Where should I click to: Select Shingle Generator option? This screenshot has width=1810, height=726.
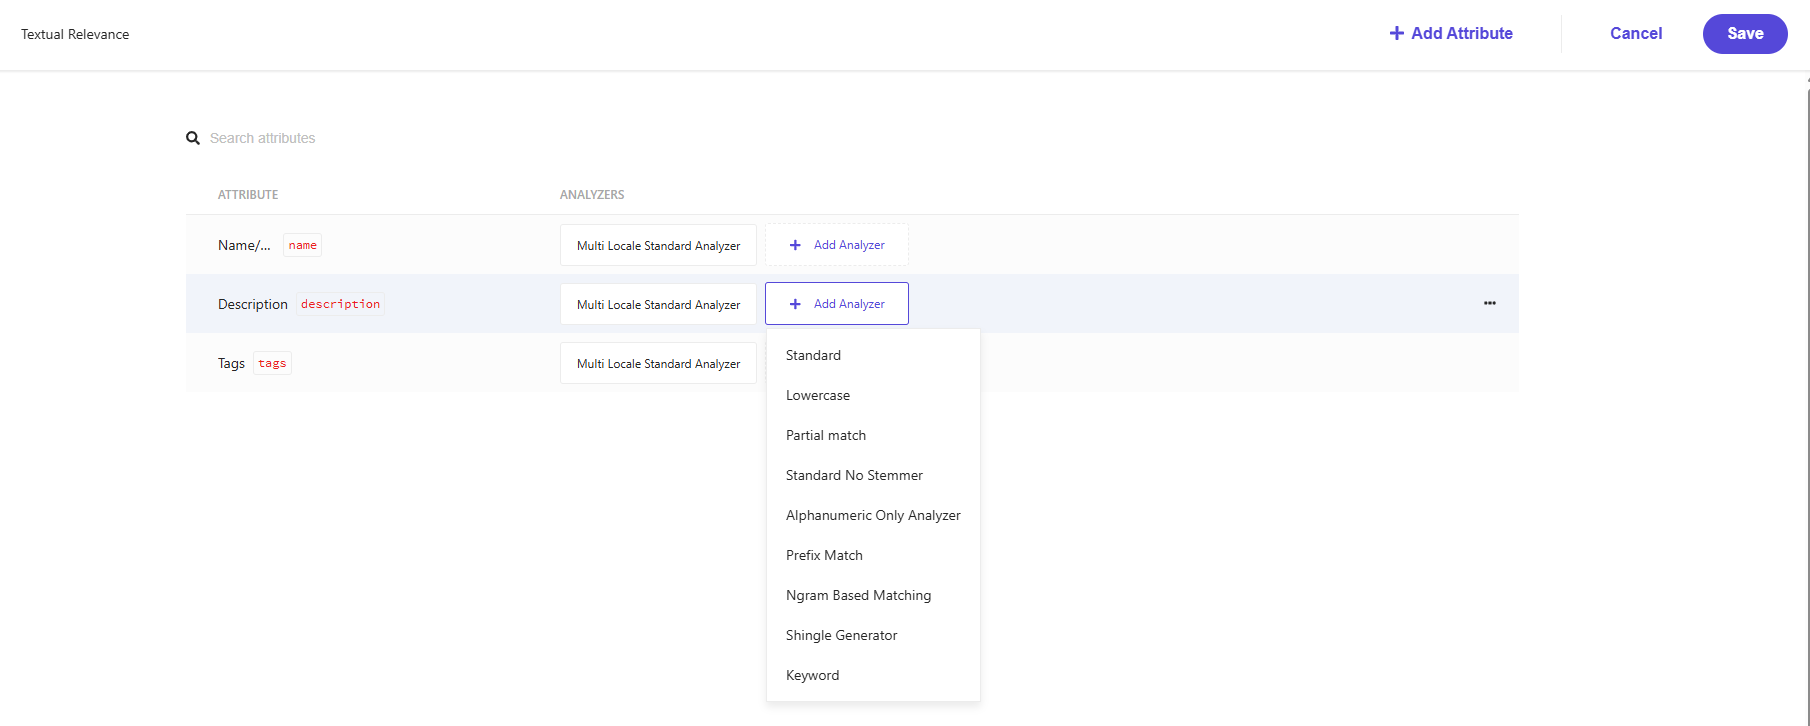(x=841, y=635)
